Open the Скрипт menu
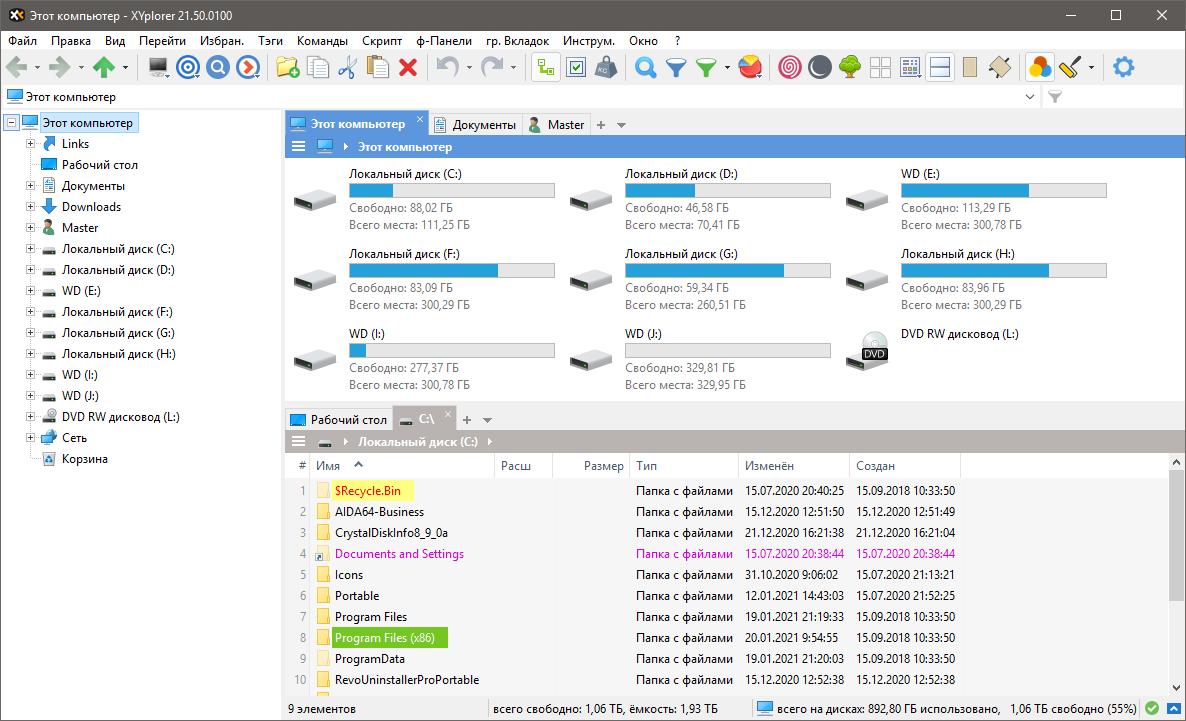This screenshot has width=1186, height=721. [x=382, y=41]
